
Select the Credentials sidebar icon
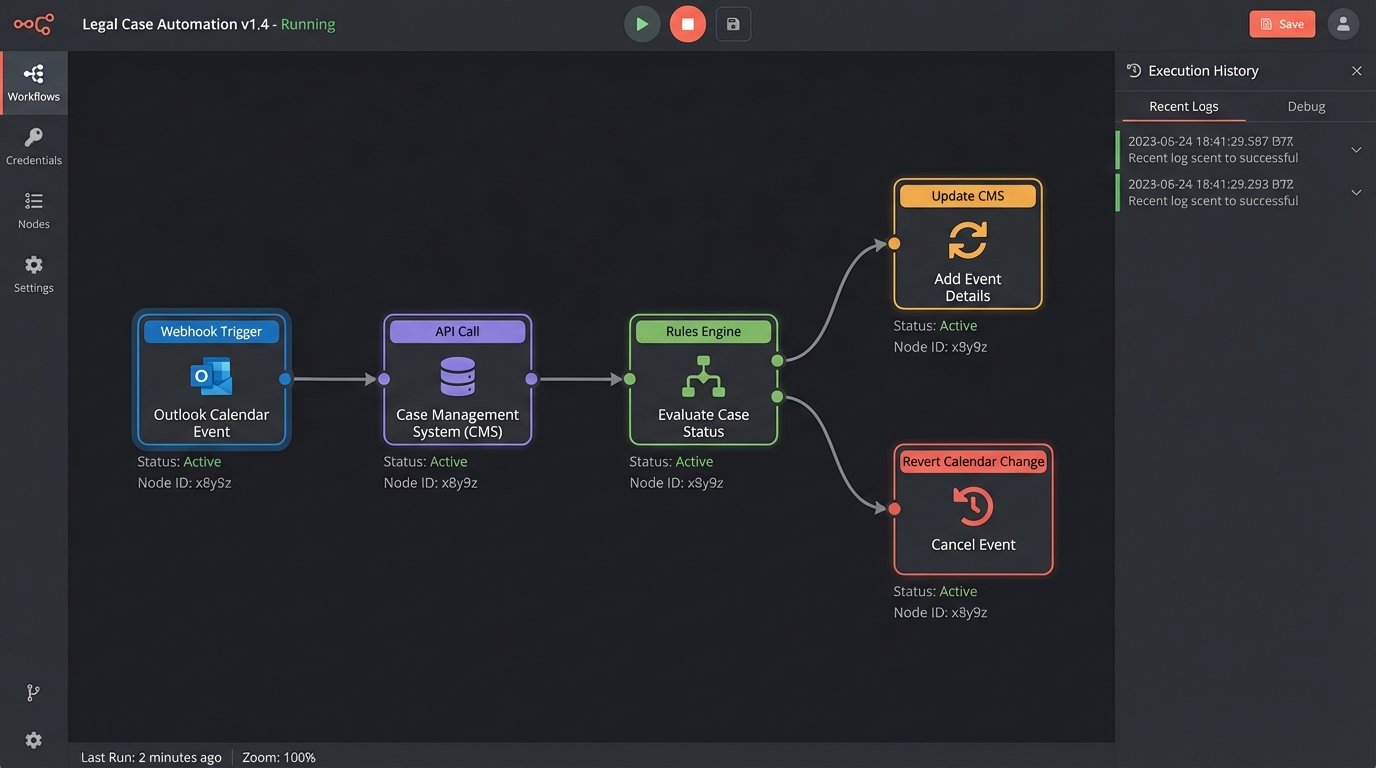coord(33,145)
